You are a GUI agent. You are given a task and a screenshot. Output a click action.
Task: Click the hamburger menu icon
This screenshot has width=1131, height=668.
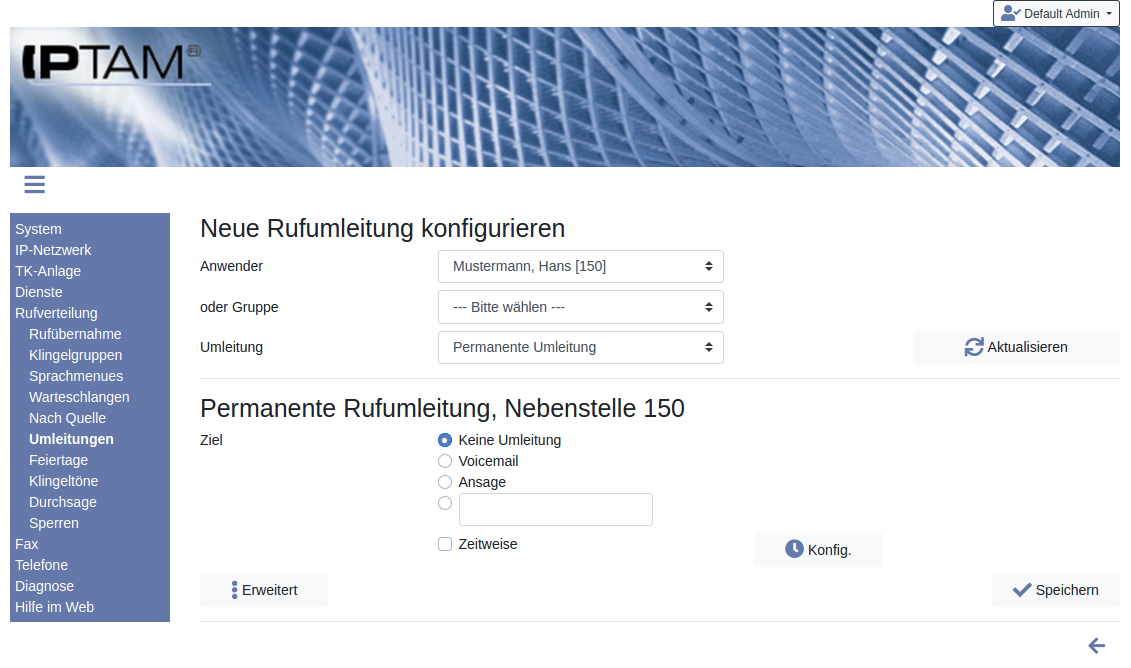point(35,185)
